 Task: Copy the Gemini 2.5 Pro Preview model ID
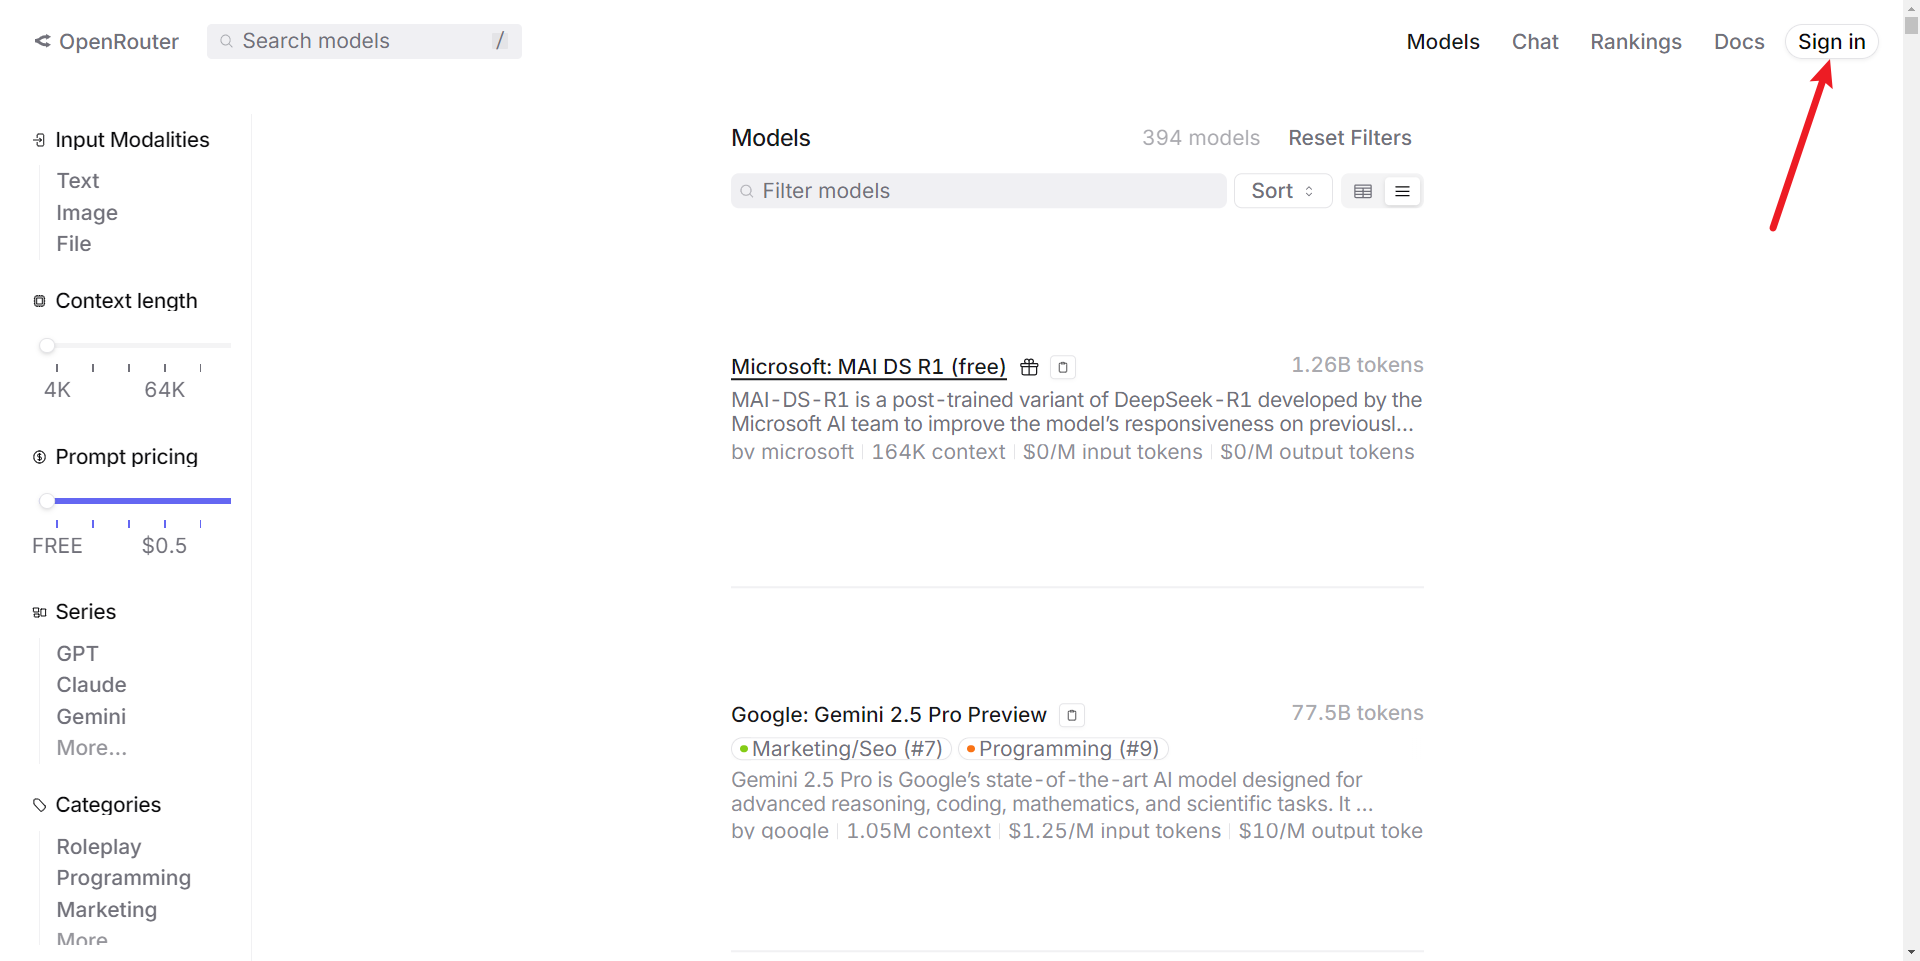(1072, 715)
